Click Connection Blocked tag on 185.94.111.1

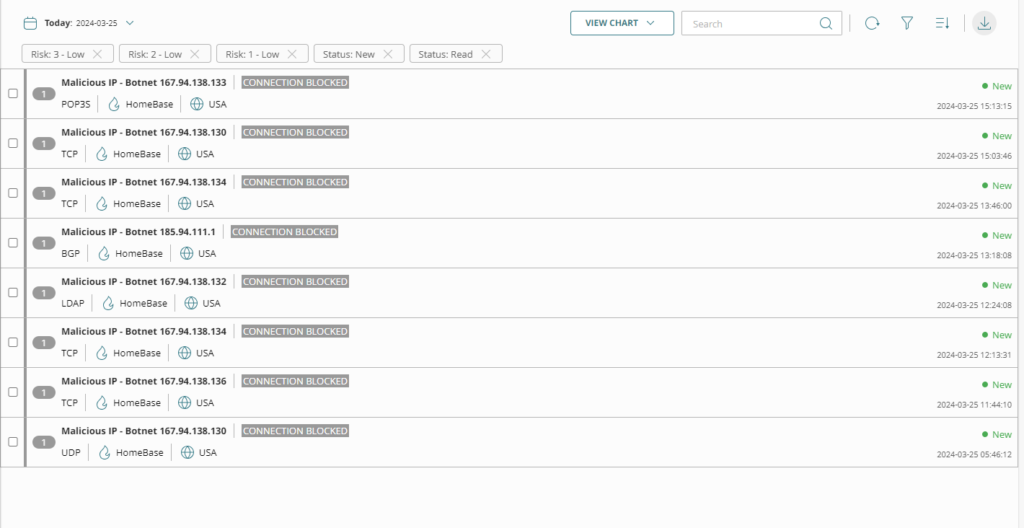click(284, 232)
